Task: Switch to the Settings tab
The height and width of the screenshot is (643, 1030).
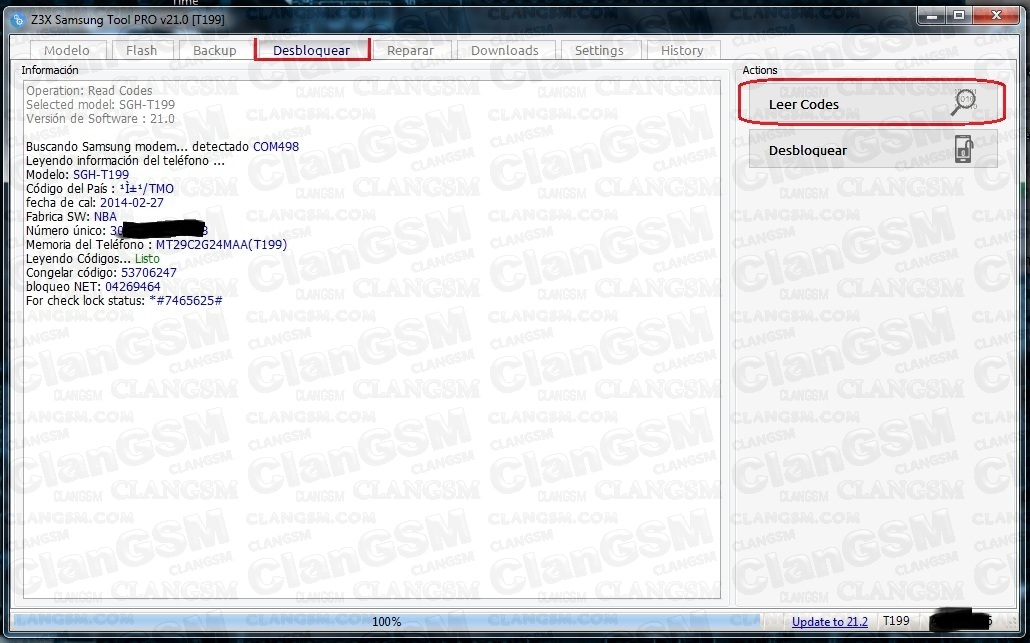Action: (x=599, y=51)
